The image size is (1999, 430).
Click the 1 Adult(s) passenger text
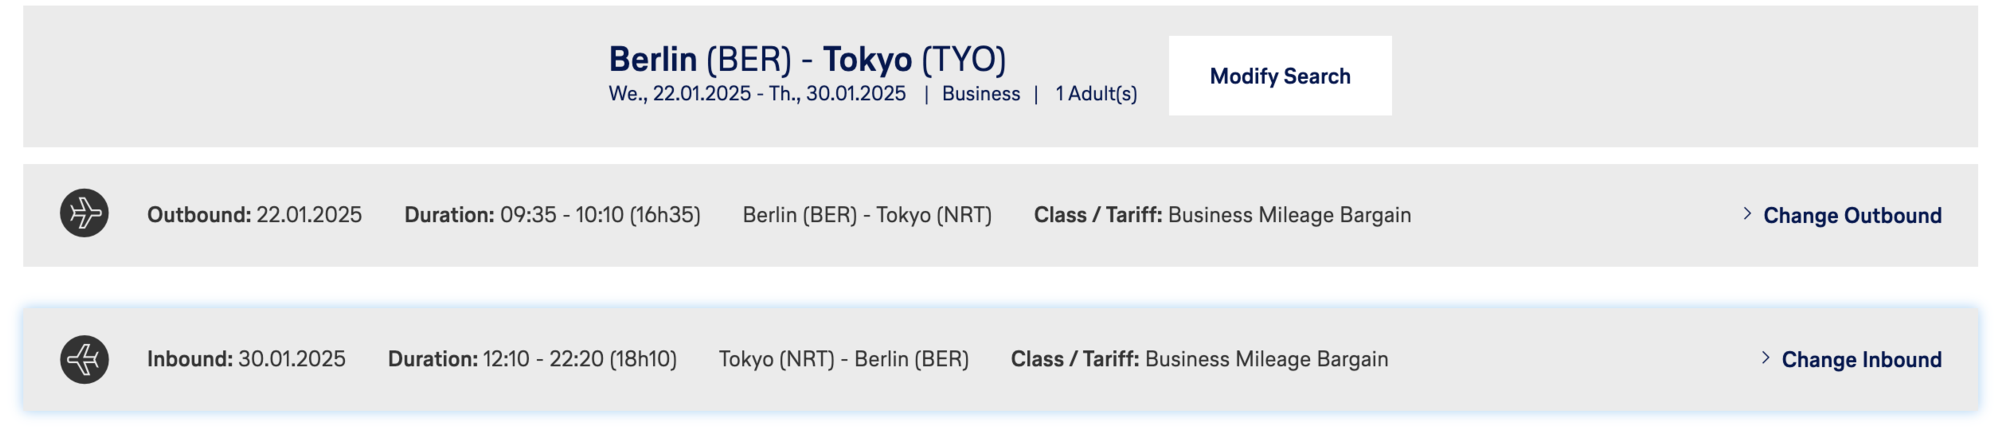(x=1096, y=94)
